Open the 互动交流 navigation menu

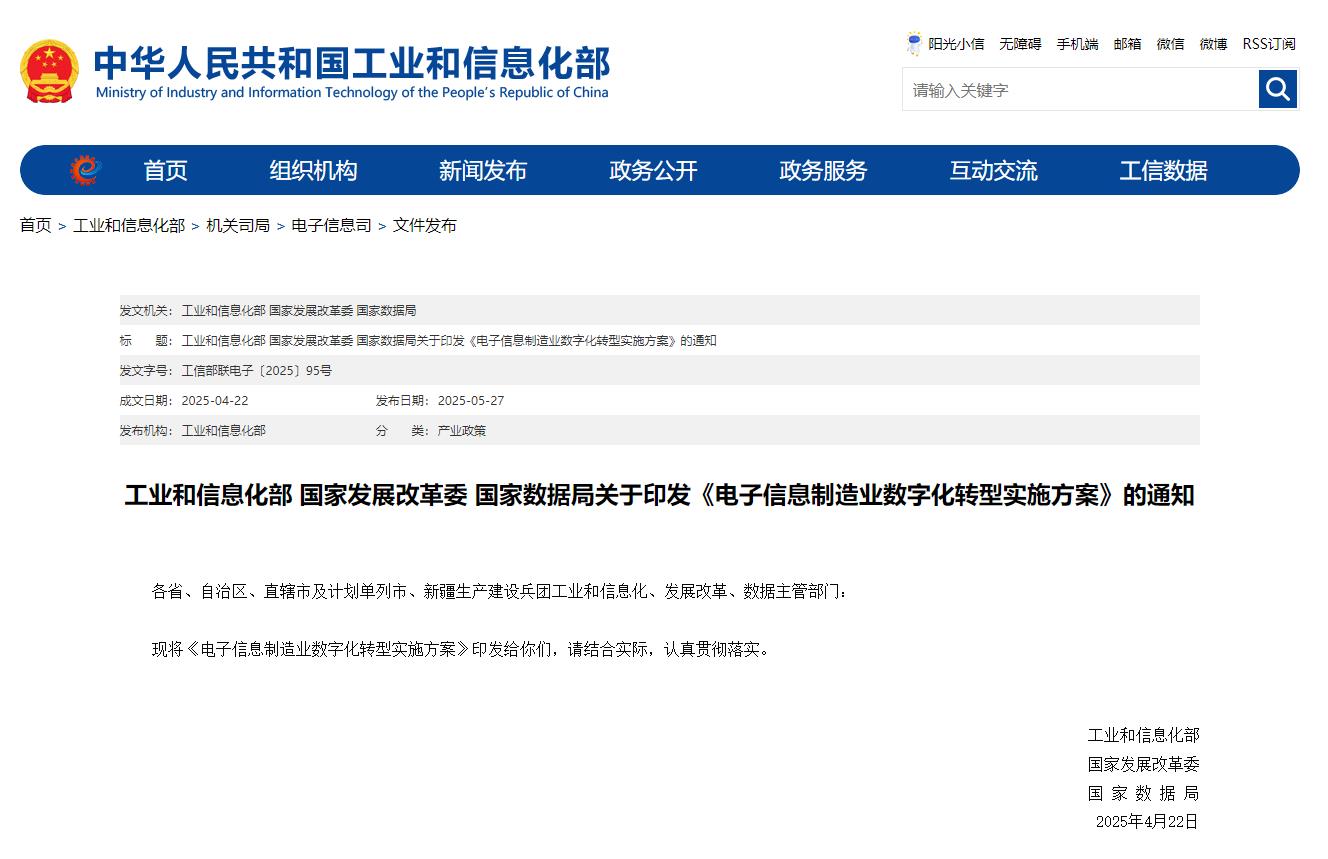tap(993, 171)
